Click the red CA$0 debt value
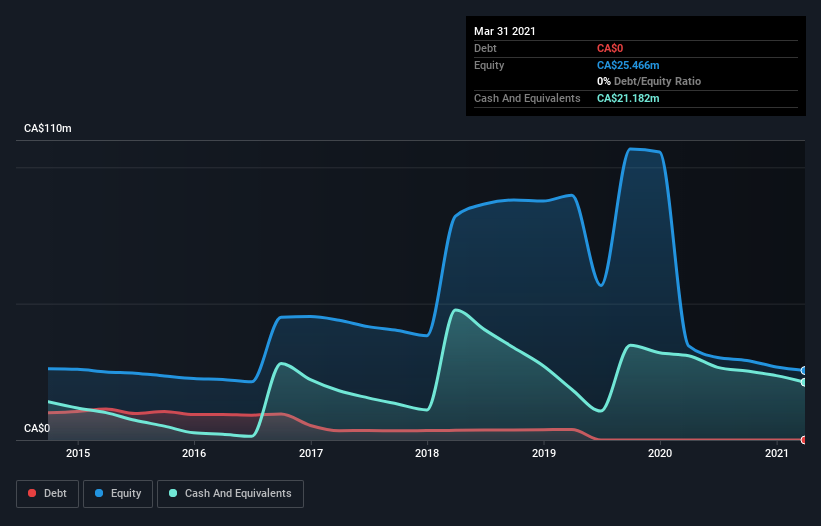Image resolution: width=821 pixels, height=526 pixels. tap(610, 48)
